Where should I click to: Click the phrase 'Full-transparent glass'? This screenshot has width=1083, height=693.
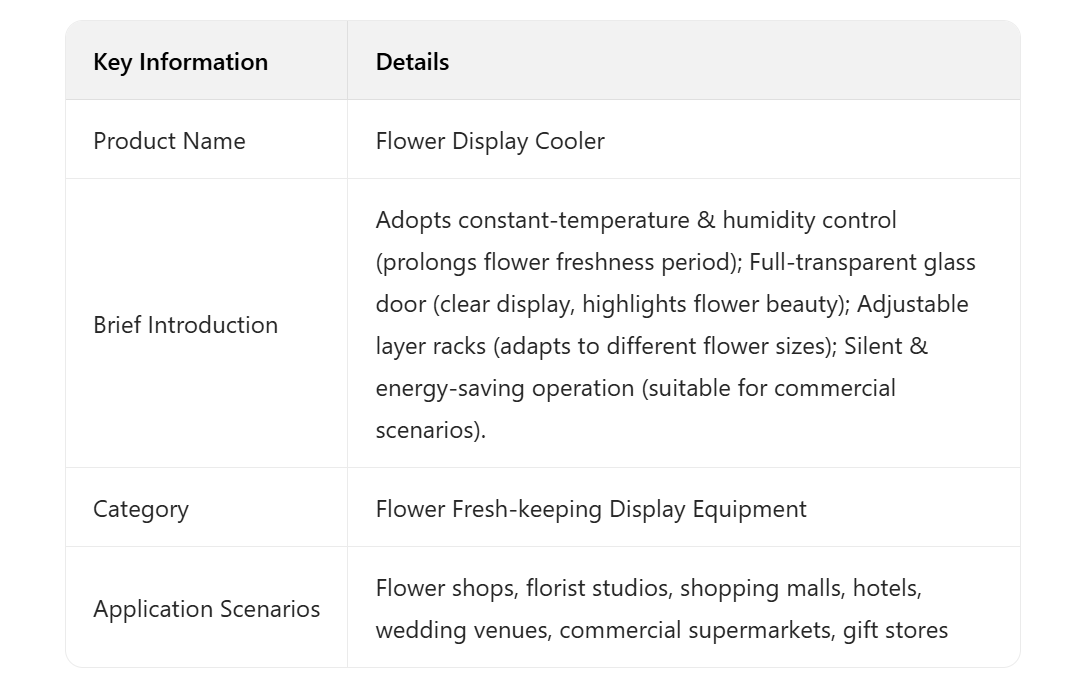point(862,262)
